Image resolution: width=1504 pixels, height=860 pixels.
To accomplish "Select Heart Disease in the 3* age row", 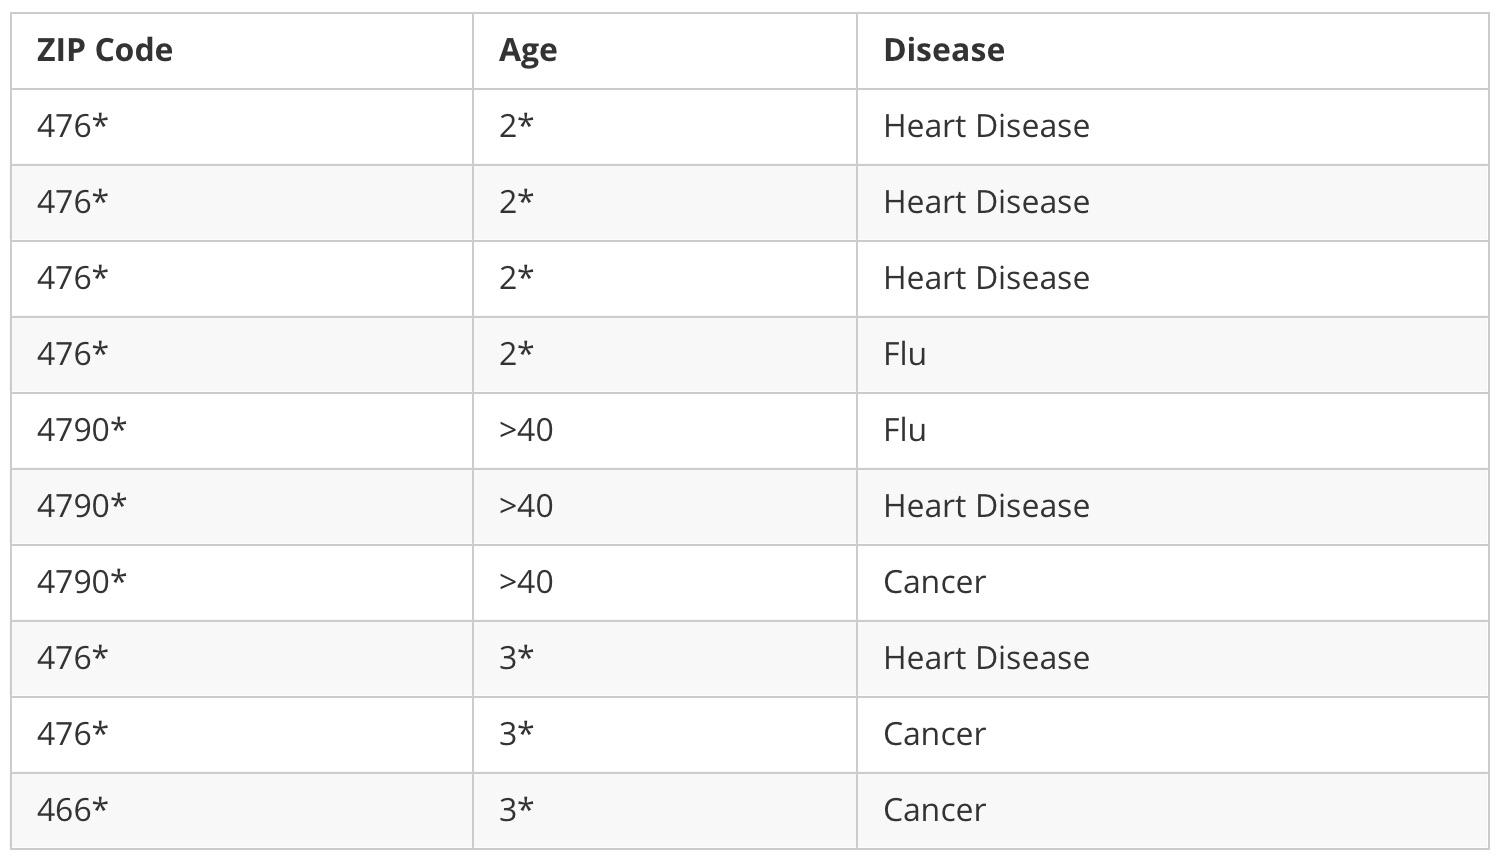I will 986,658.
